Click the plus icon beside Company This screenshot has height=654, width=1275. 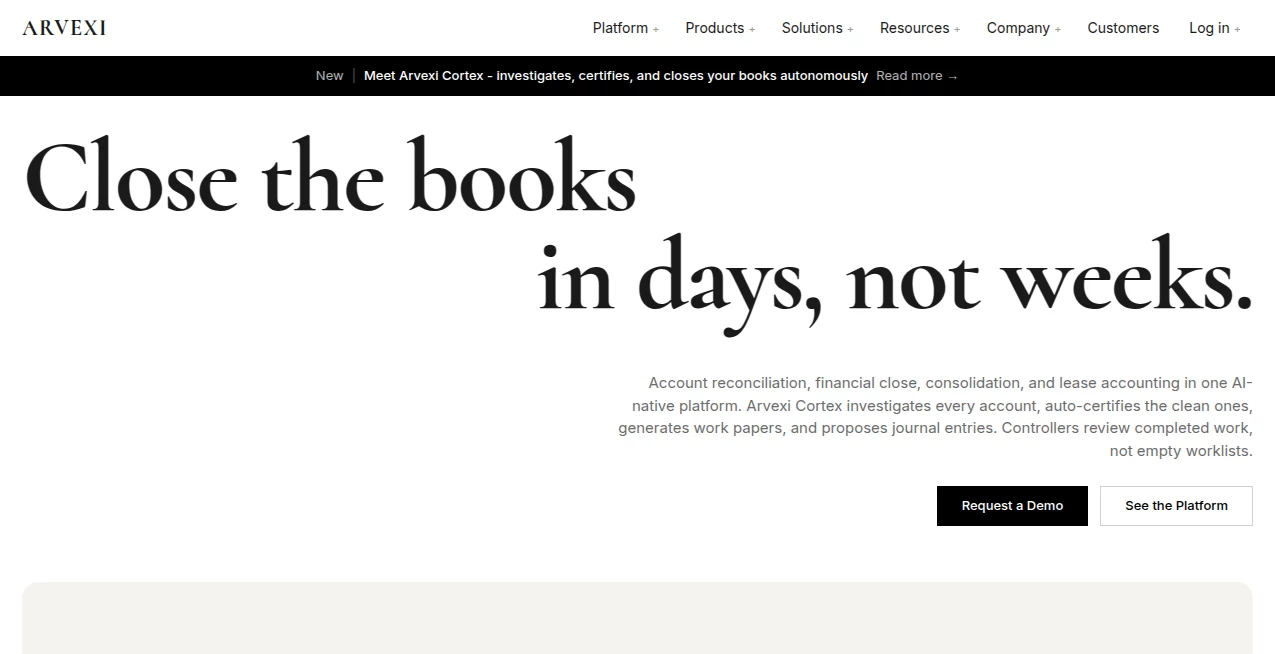pos(1058,30)
